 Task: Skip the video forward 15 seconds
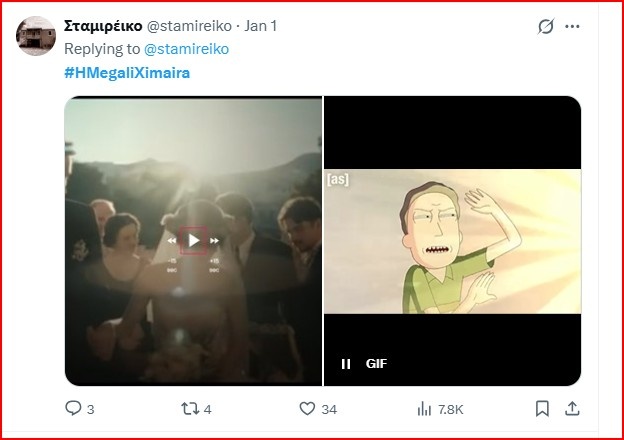pyautogui.click(x=215, y=241)
